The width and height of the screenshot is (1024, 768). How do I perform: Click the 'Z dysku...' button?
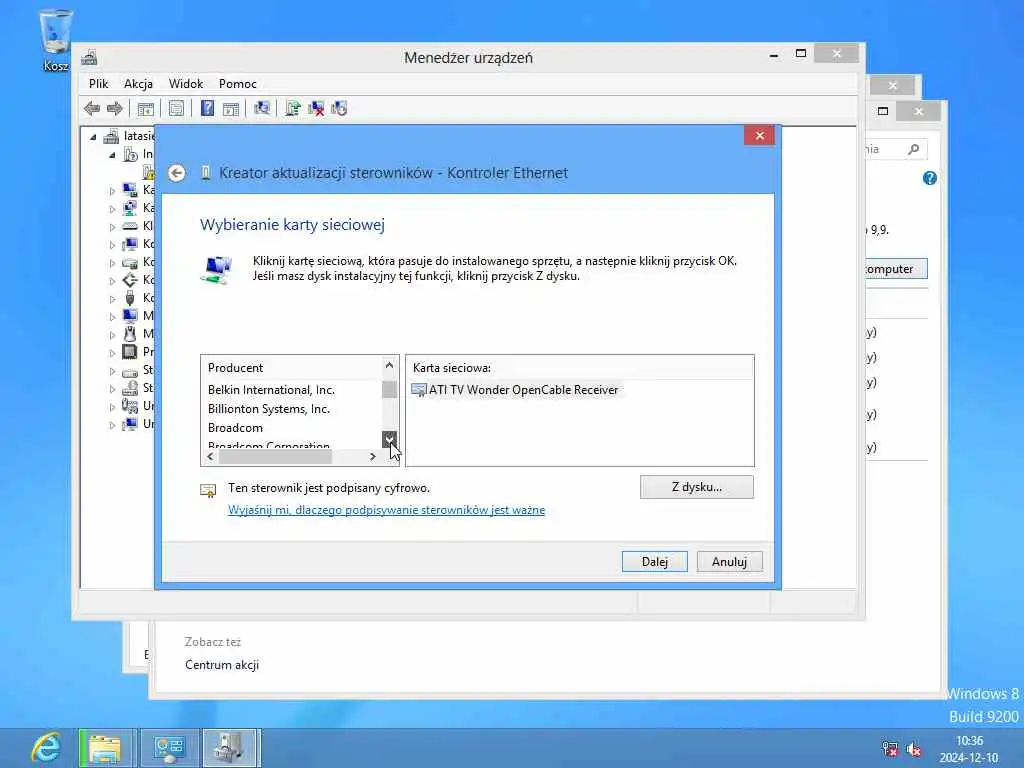pyautogui.click(x=697, y=487)
